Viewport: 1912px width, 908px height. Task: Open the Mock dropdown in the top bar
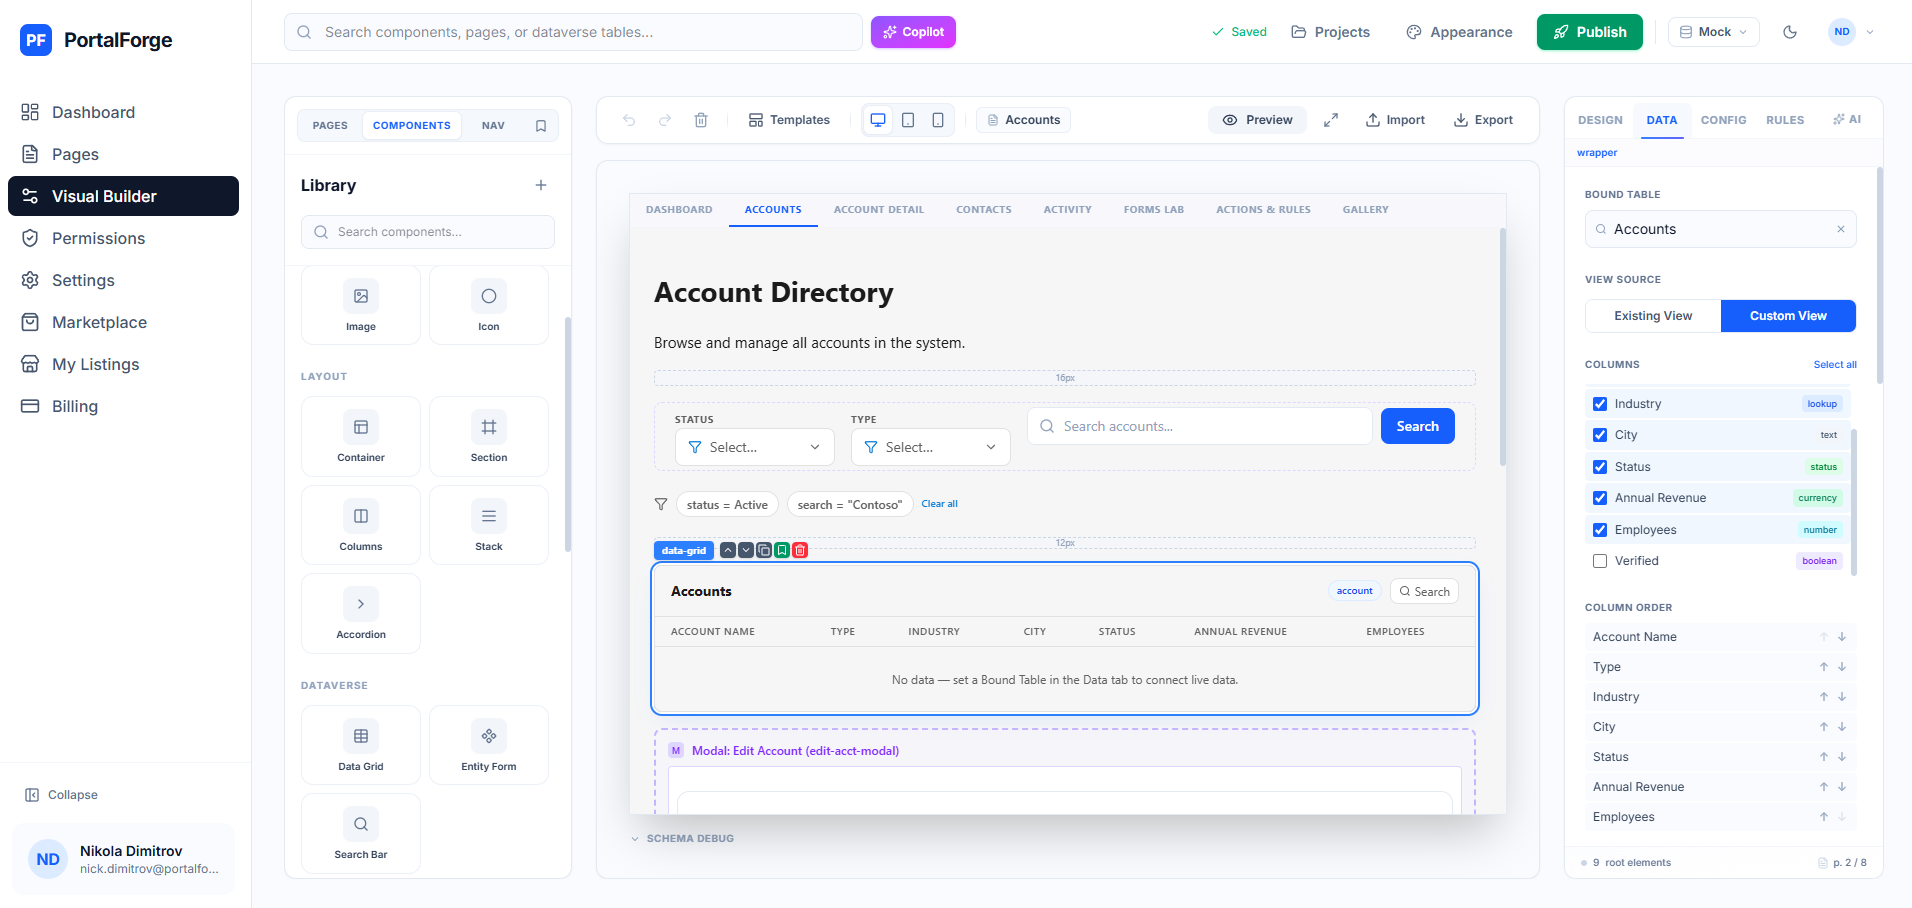click(x=1713, y=31)
